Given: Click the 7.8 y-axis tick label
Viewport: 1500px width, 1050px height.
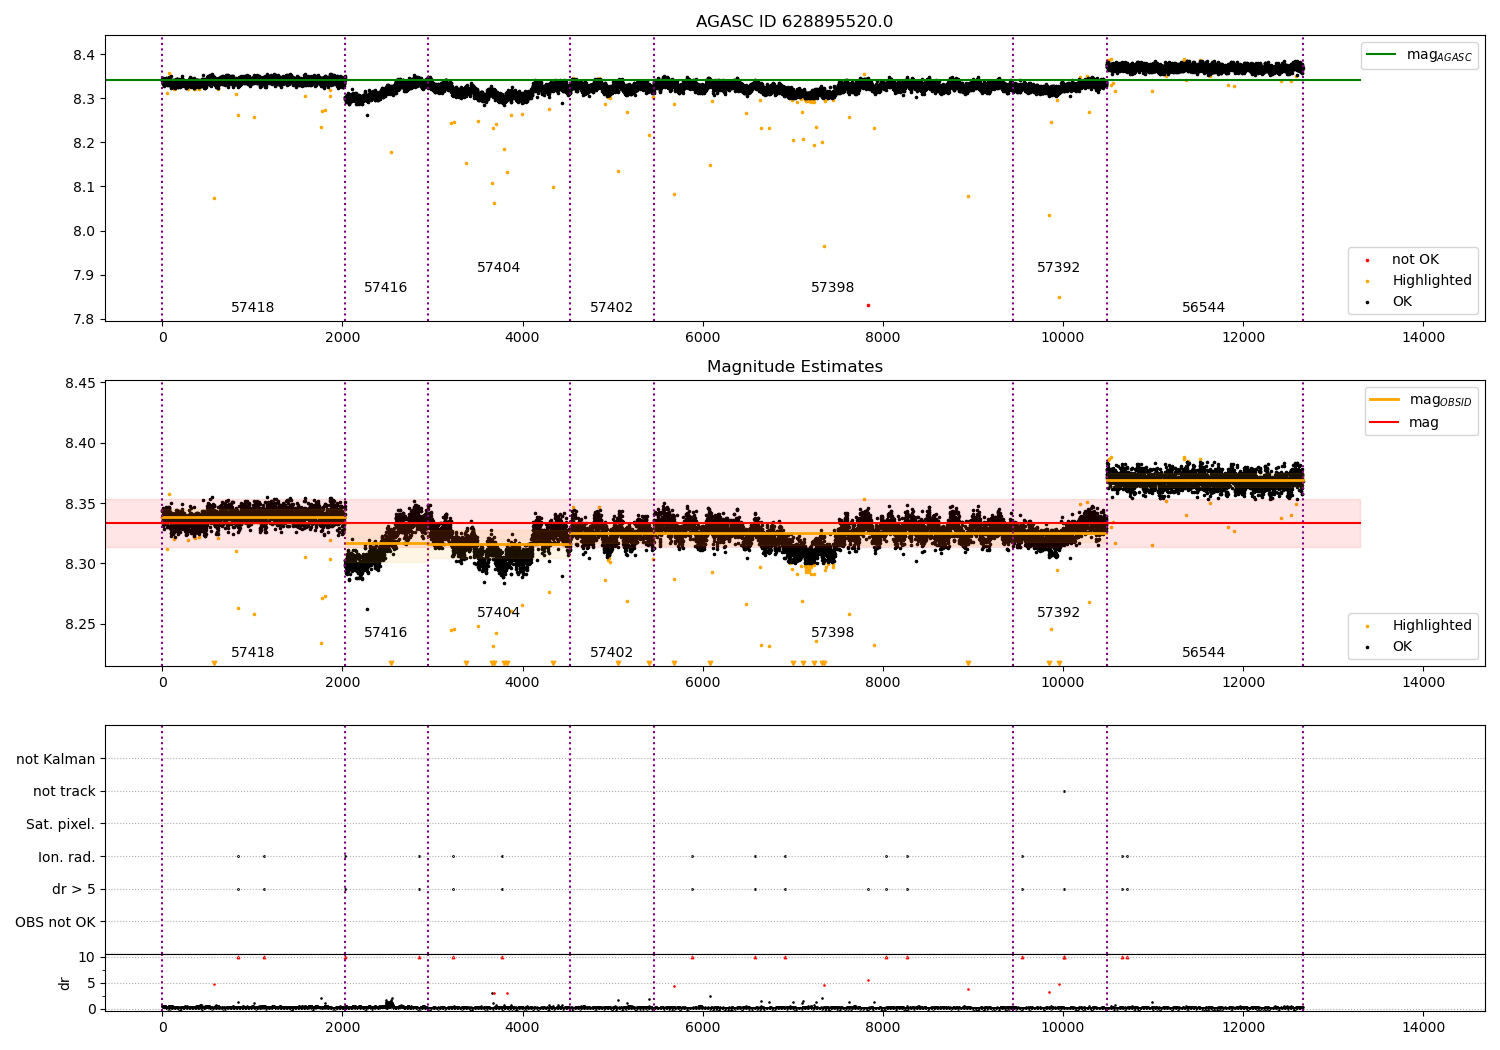Looking at the screenshot, I should pos(83,320).
